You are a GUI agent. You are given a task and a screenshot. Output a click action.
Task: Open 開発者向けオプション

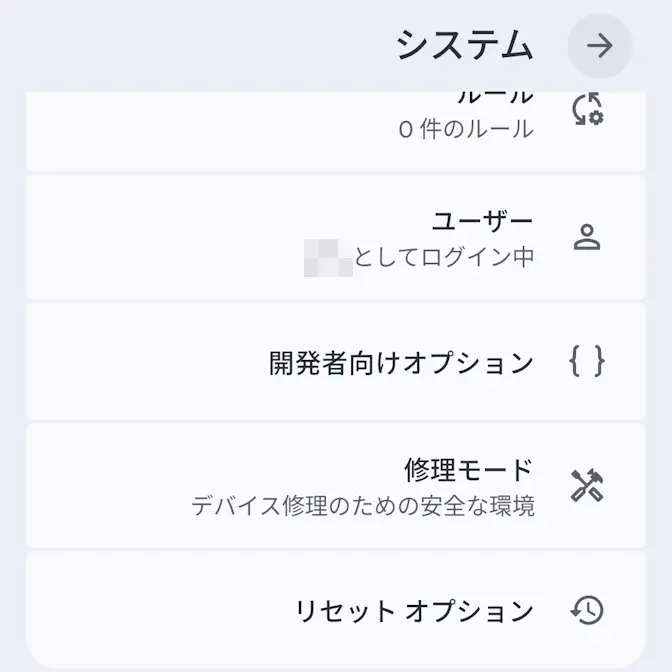click(x=401, y=362)
